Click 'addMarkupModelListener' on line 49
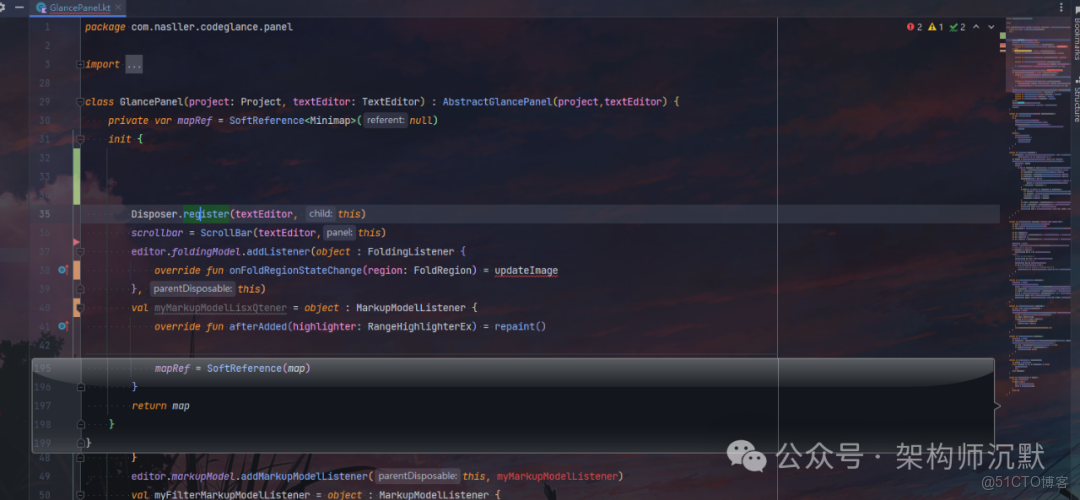Viewport: 1080px width, 500px height. tap(308, 476)
